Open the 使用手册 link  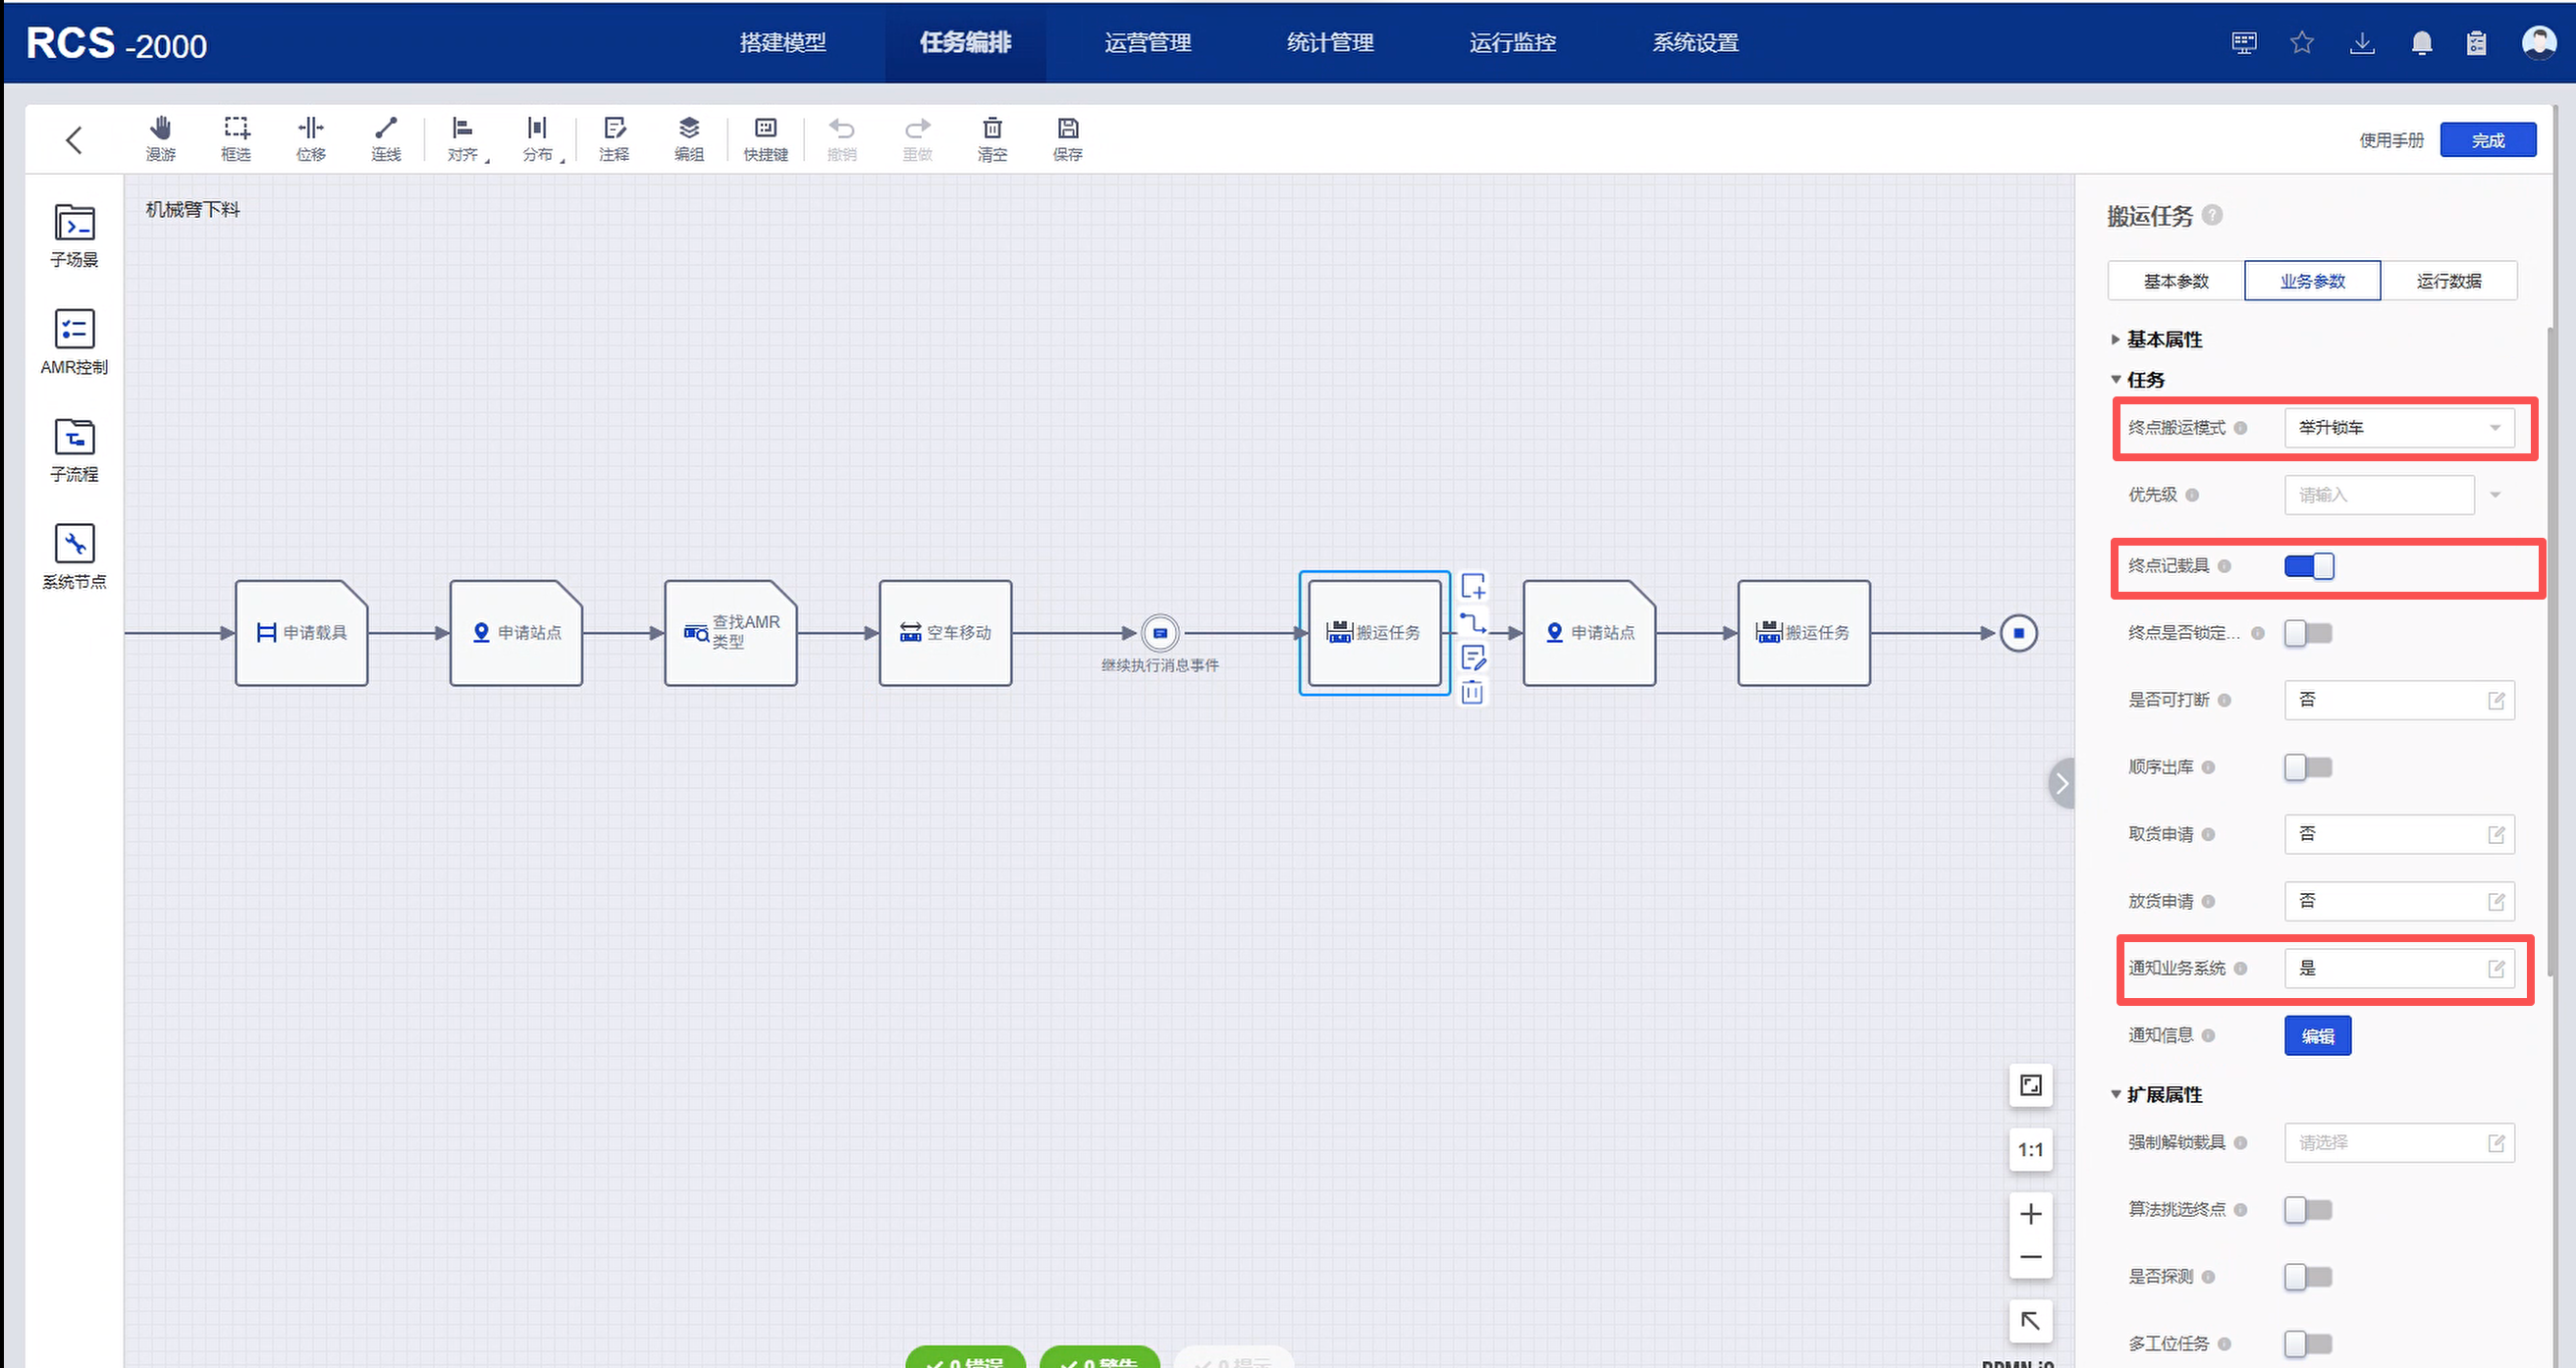click(x=2392, y=140)
